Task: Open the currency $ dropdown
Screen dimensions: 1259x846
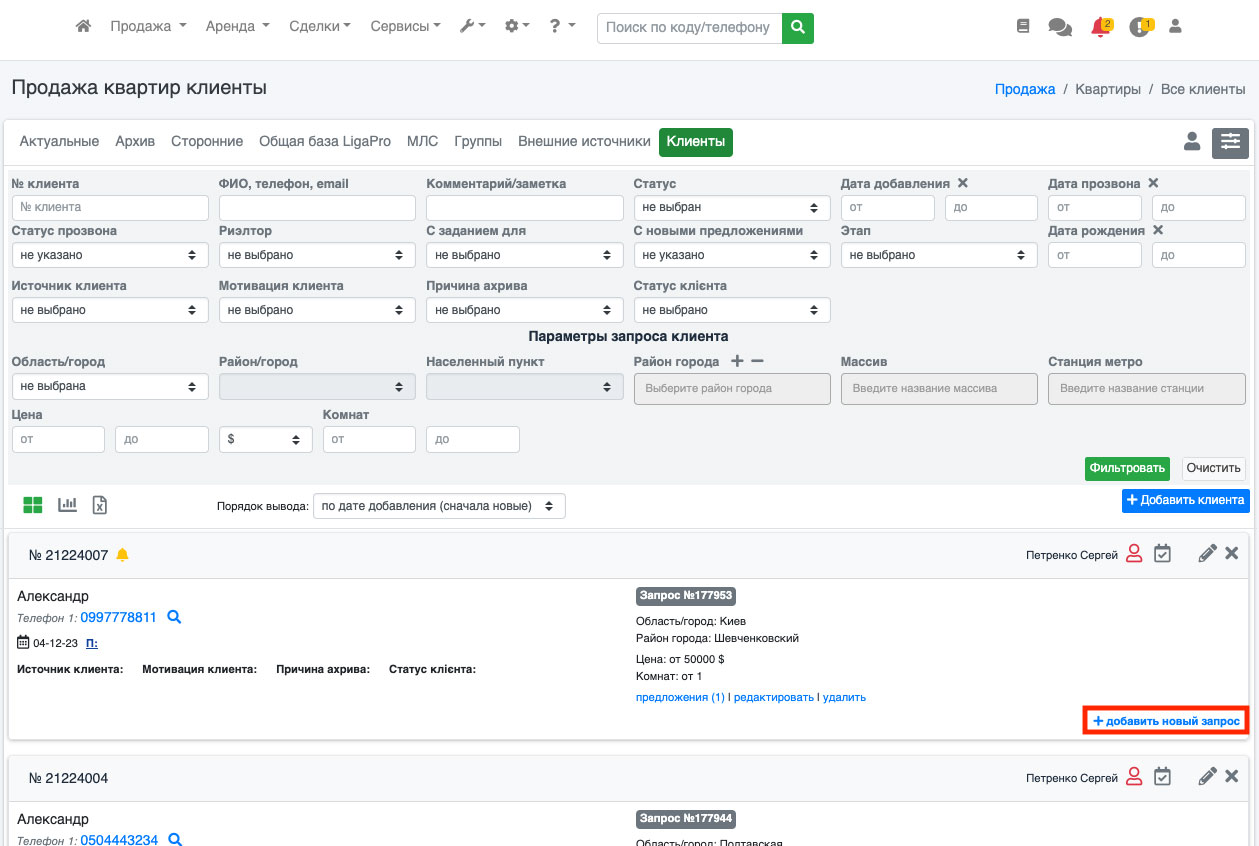Action: 265,439
